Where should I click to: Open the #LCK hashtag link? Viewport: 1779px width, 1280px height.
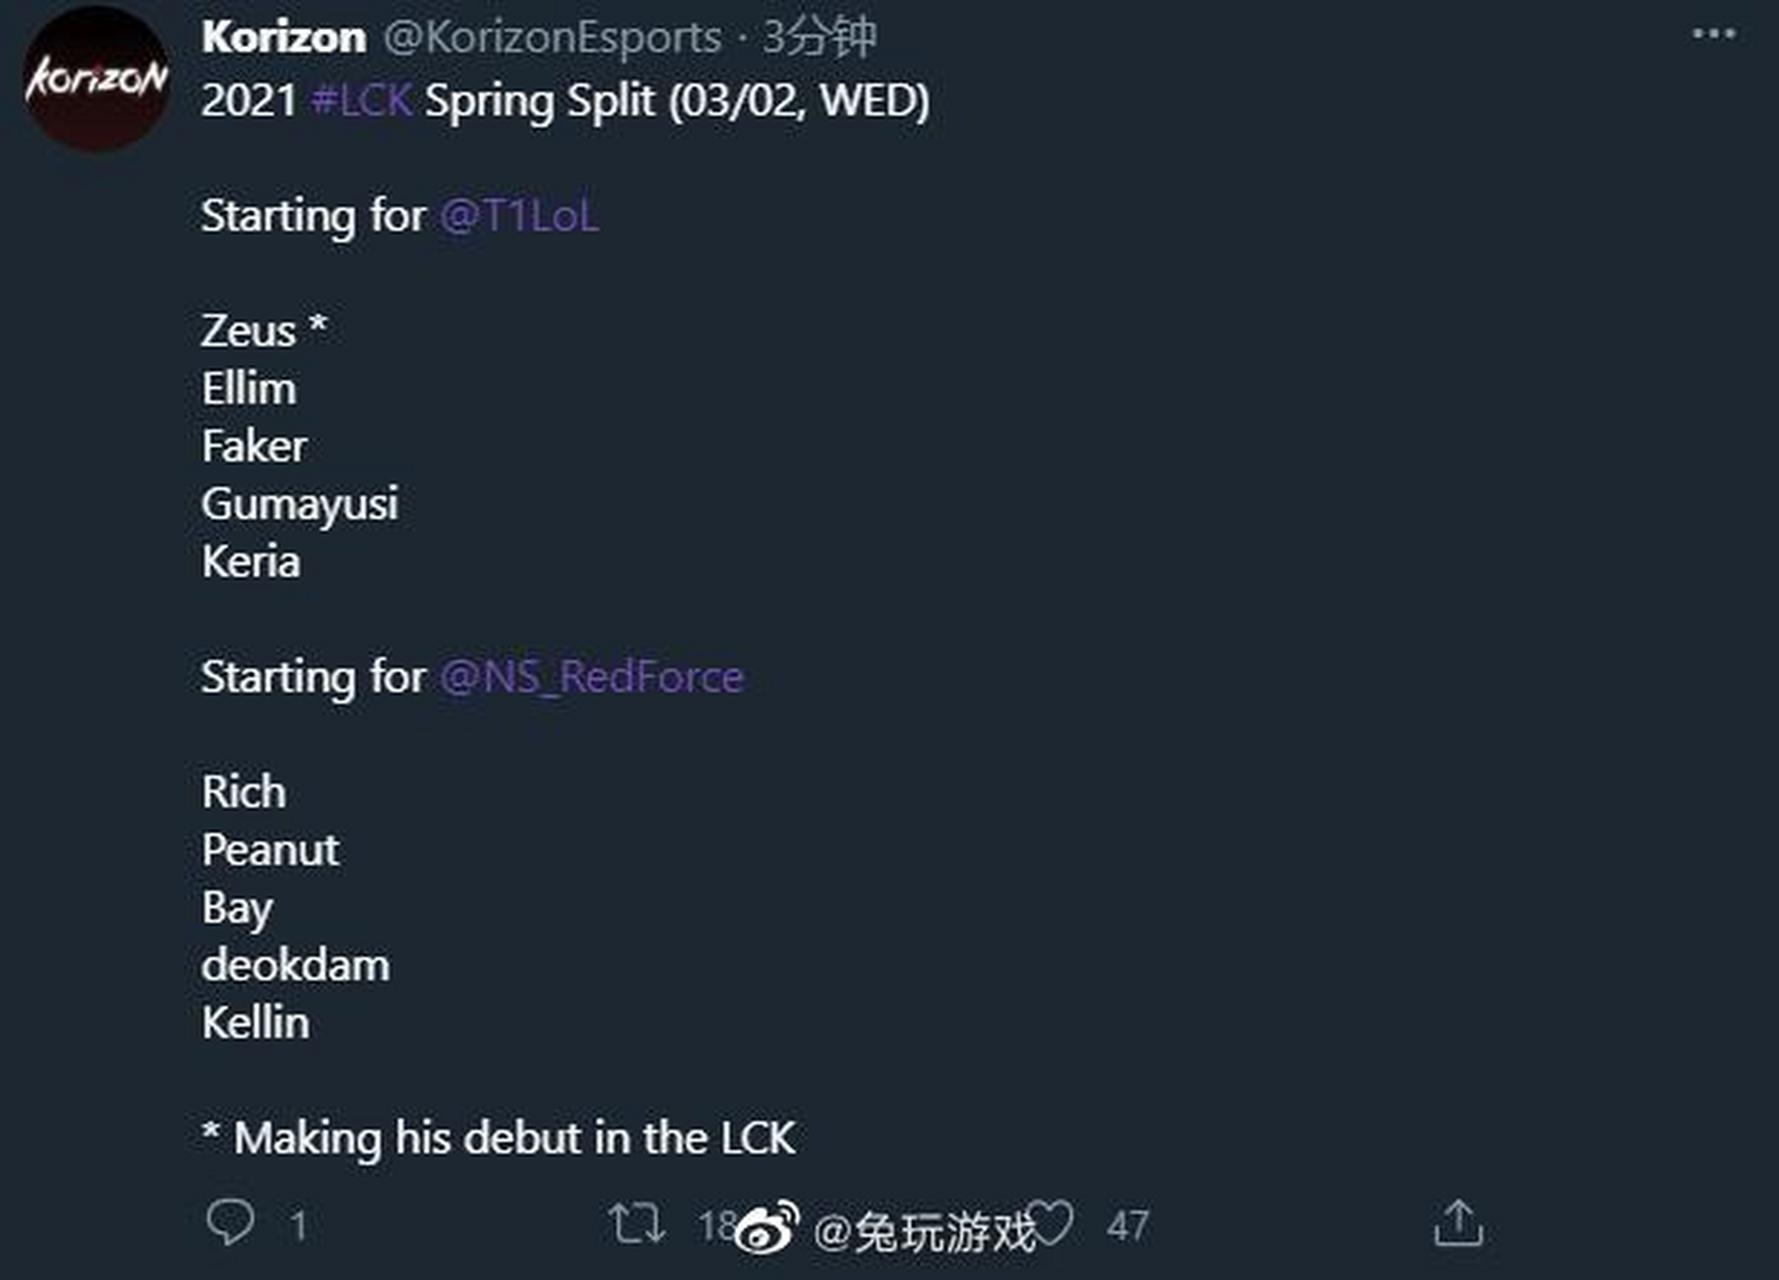tap(362, 101)
